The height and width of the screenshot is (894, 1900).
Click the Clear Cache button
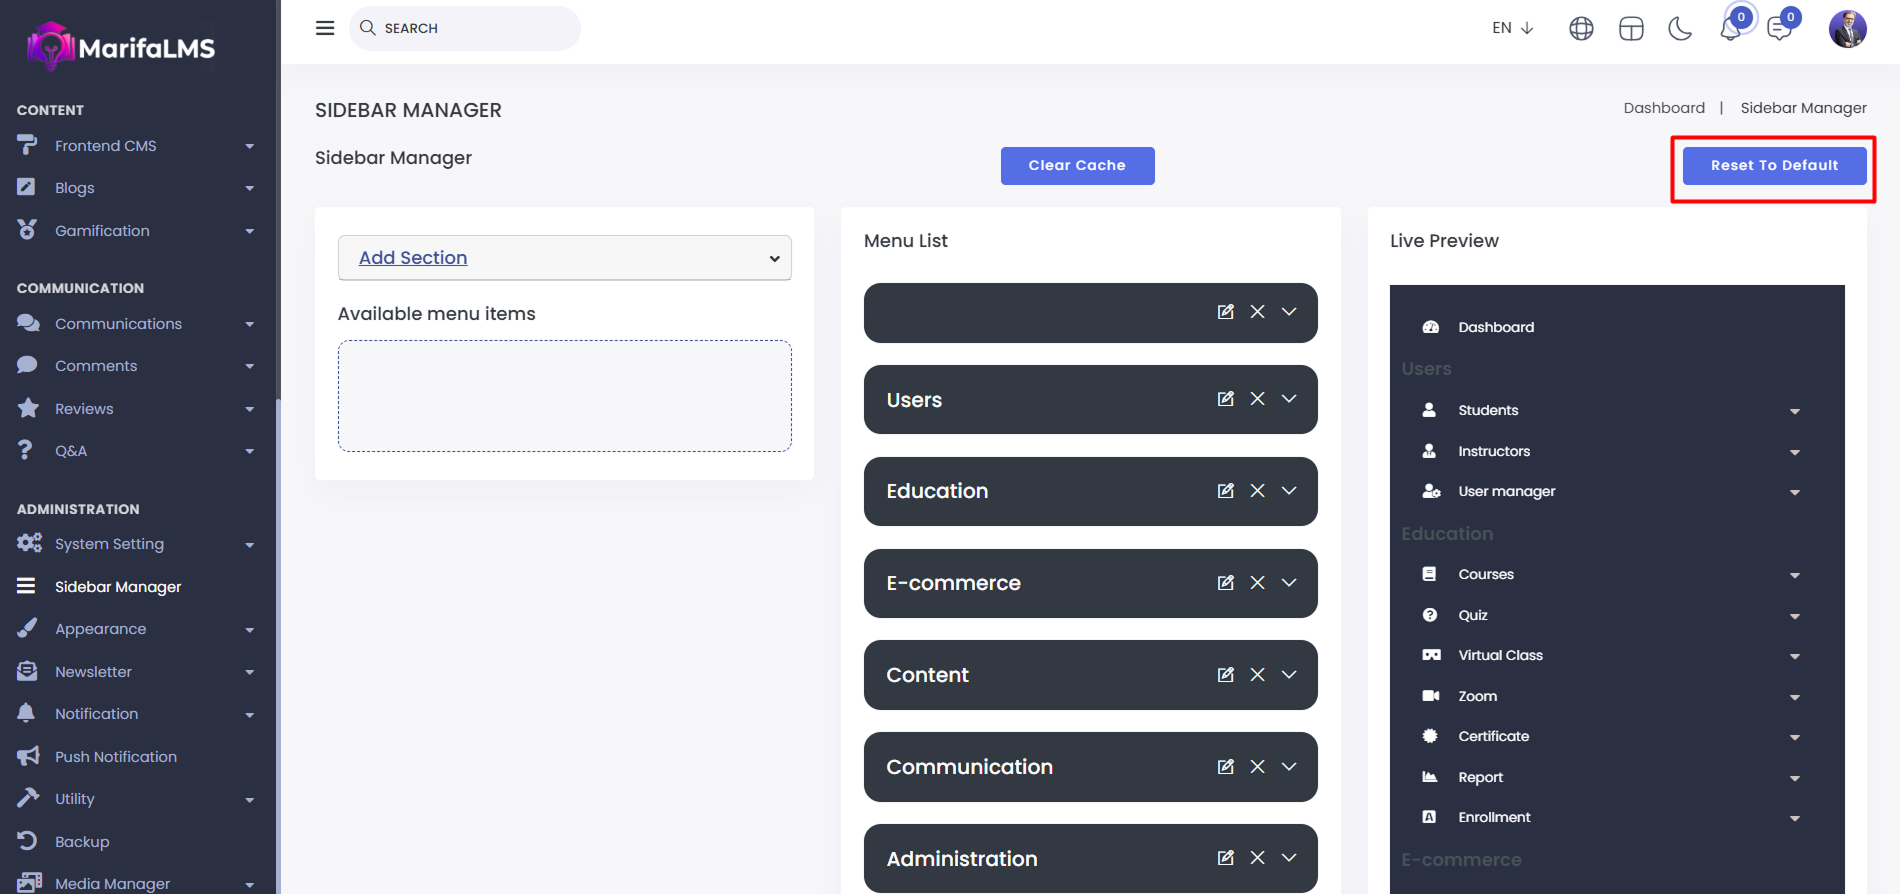1077,166
